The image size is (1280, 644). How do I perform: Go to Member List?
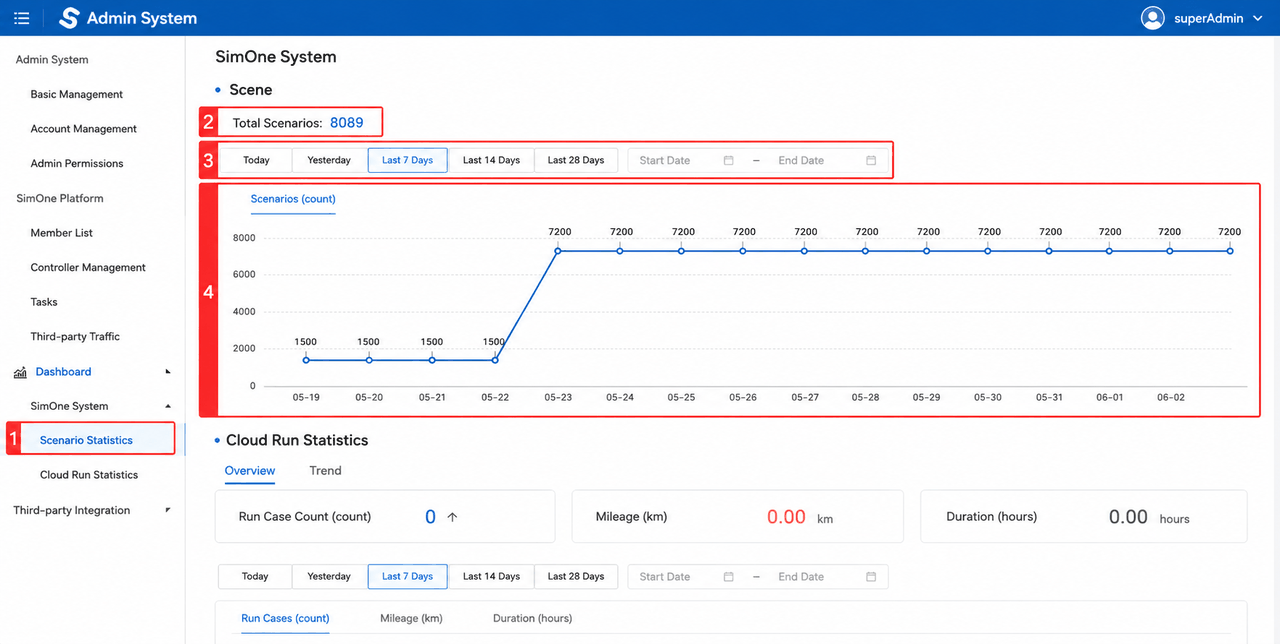coord(62,233)
